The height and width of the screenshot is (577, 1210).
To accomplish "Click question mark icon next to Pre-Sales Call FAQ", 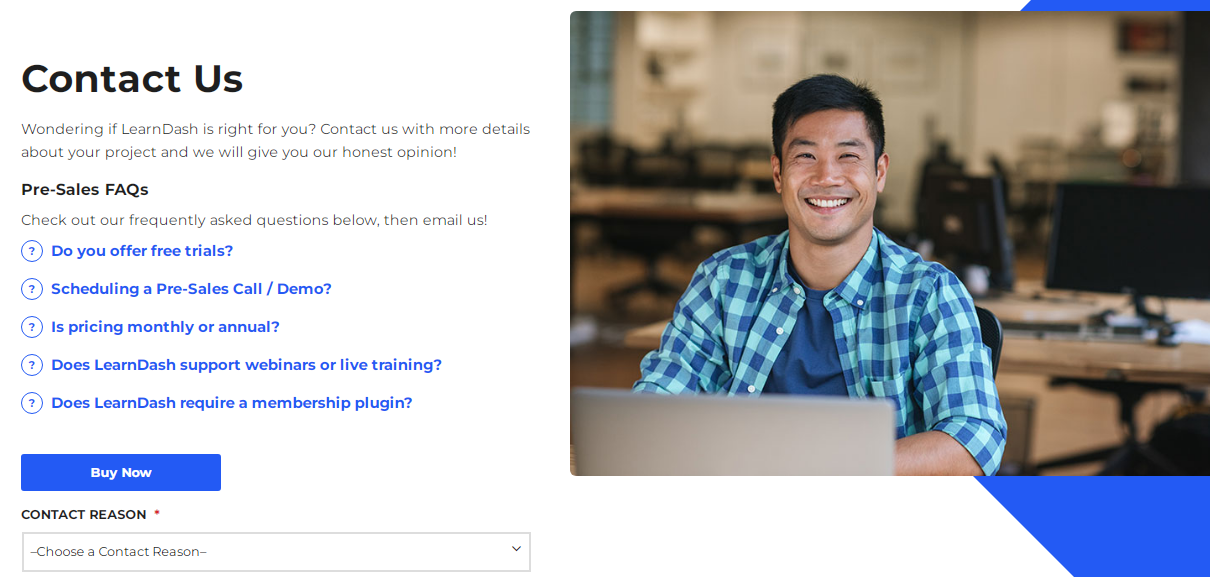I will point(32,289).
